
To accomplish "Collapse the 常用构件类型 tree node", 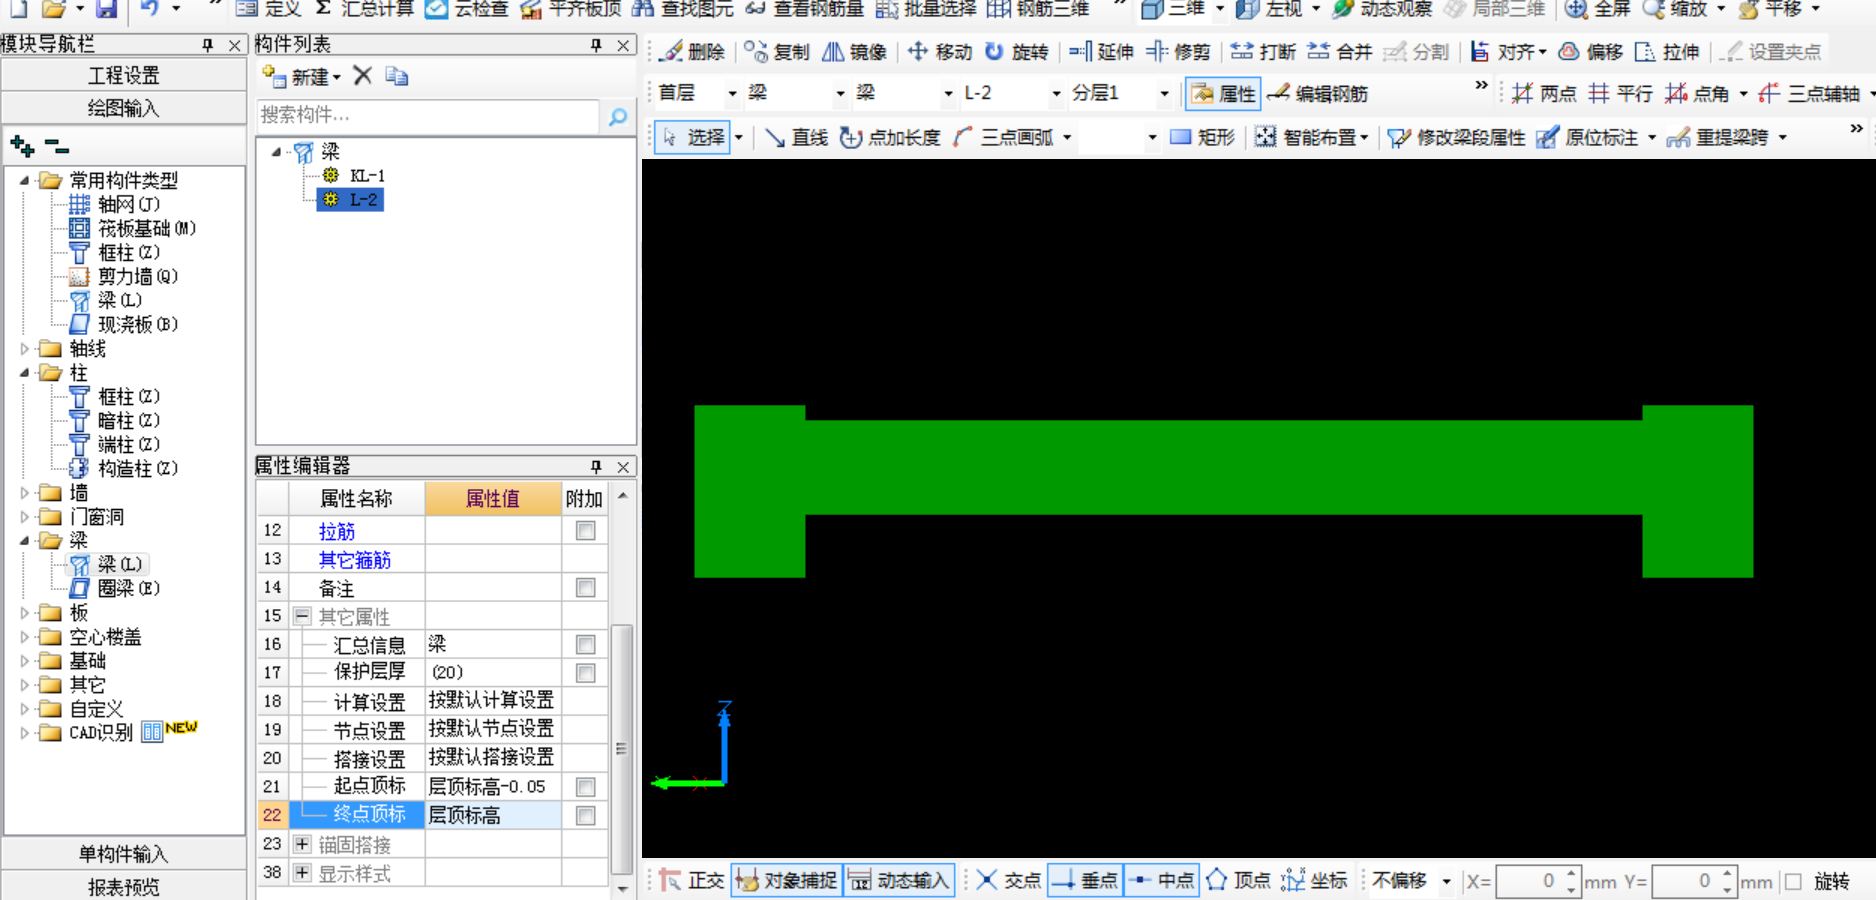I will tap(25, 181).
